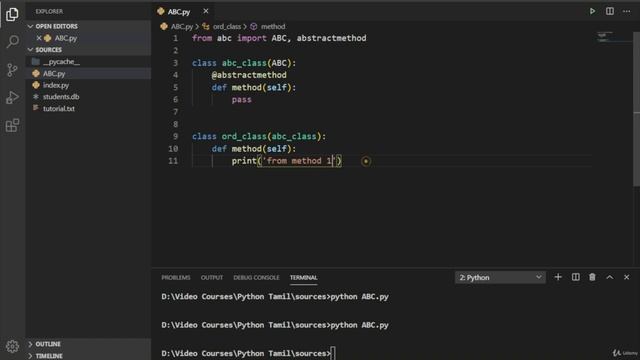Screen dimensions: 640x360
Task: Click line number 1 in gutter
Action: click(175, 38)
